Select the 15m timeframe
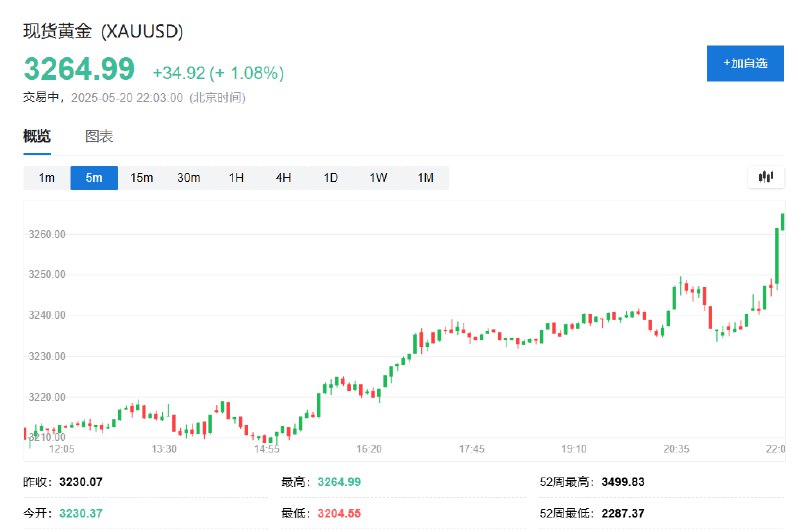 click(141, 178)
